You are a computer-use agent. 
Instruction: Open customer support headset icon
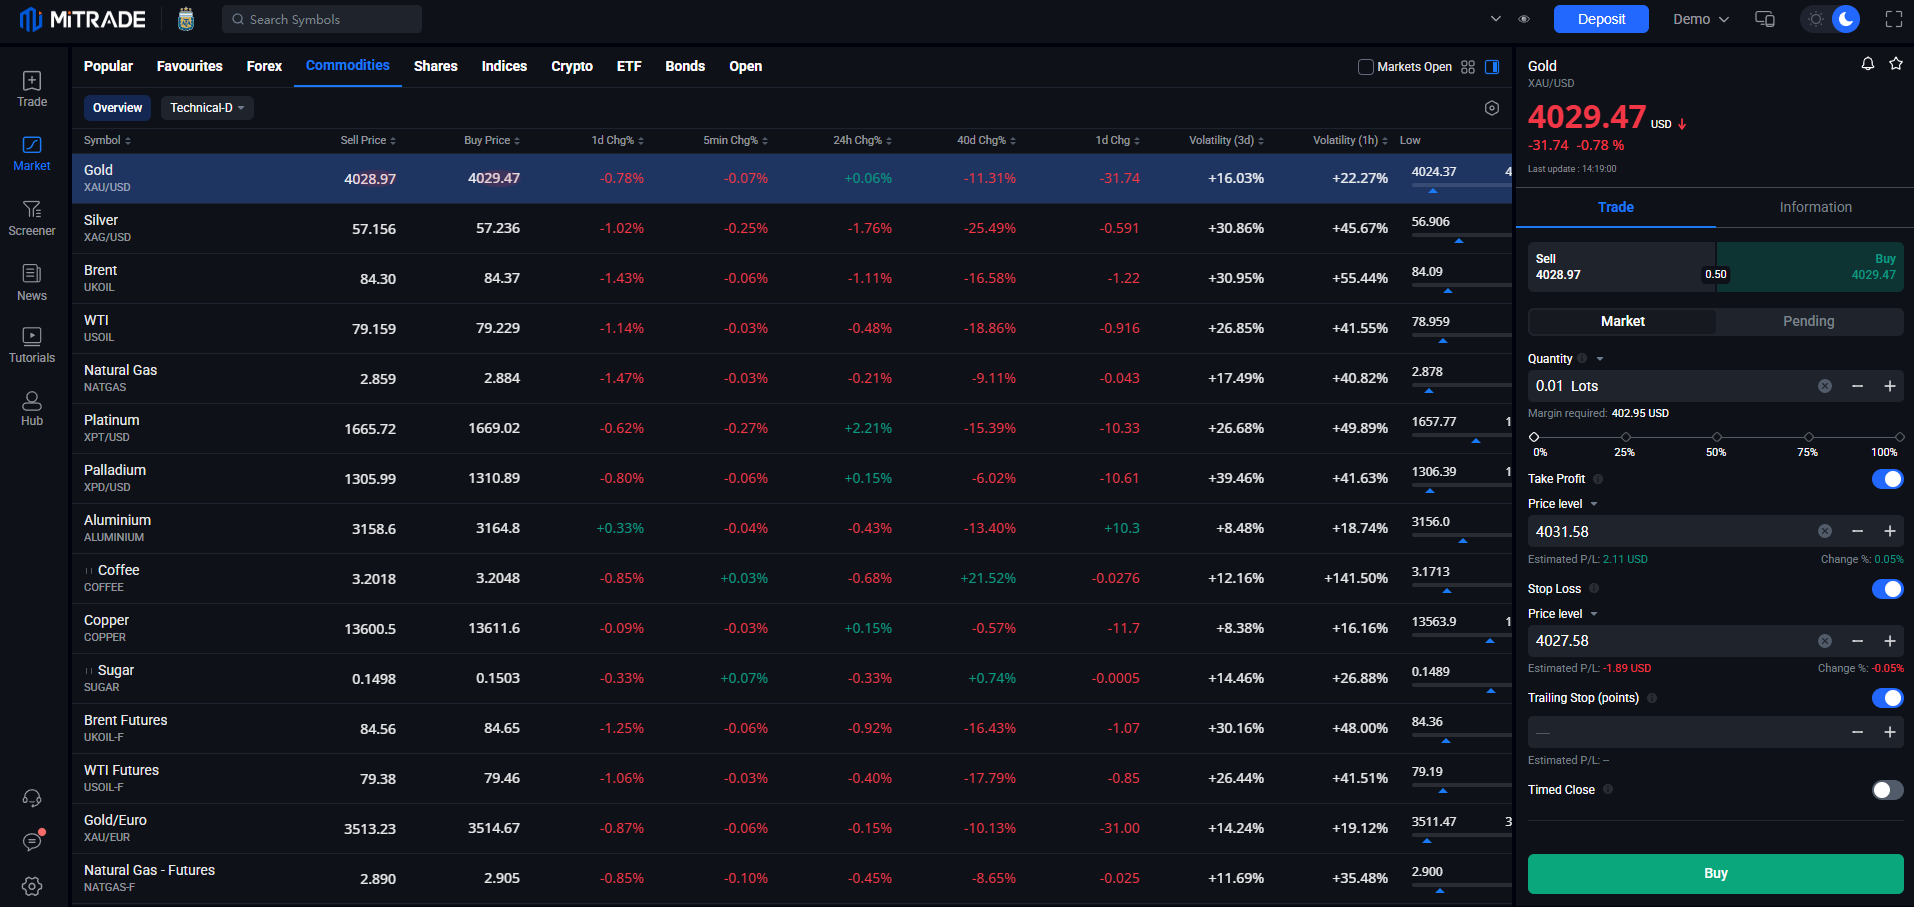(x=32, y=798)
